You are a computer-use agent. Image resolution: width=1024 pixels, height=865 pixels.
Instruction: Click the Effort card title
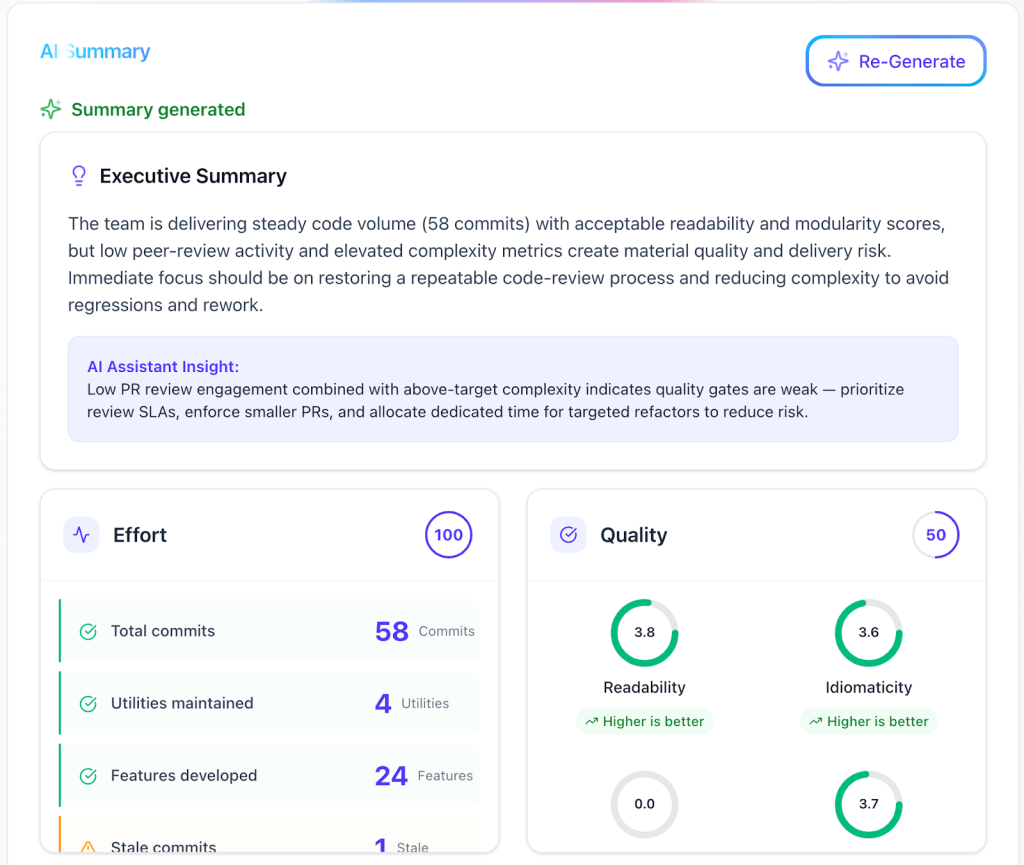pos(140,535)
